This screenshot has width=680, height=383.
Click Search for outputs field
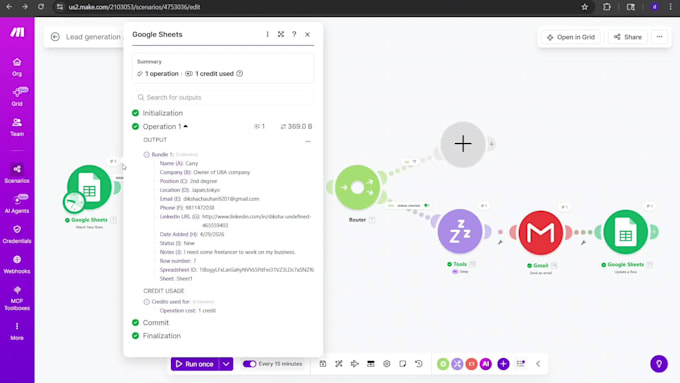pos(223,97)
